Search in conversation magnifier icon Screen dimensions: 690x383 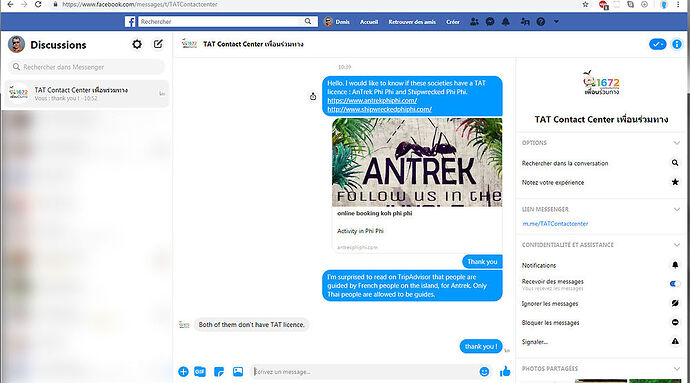coord(675,163)
